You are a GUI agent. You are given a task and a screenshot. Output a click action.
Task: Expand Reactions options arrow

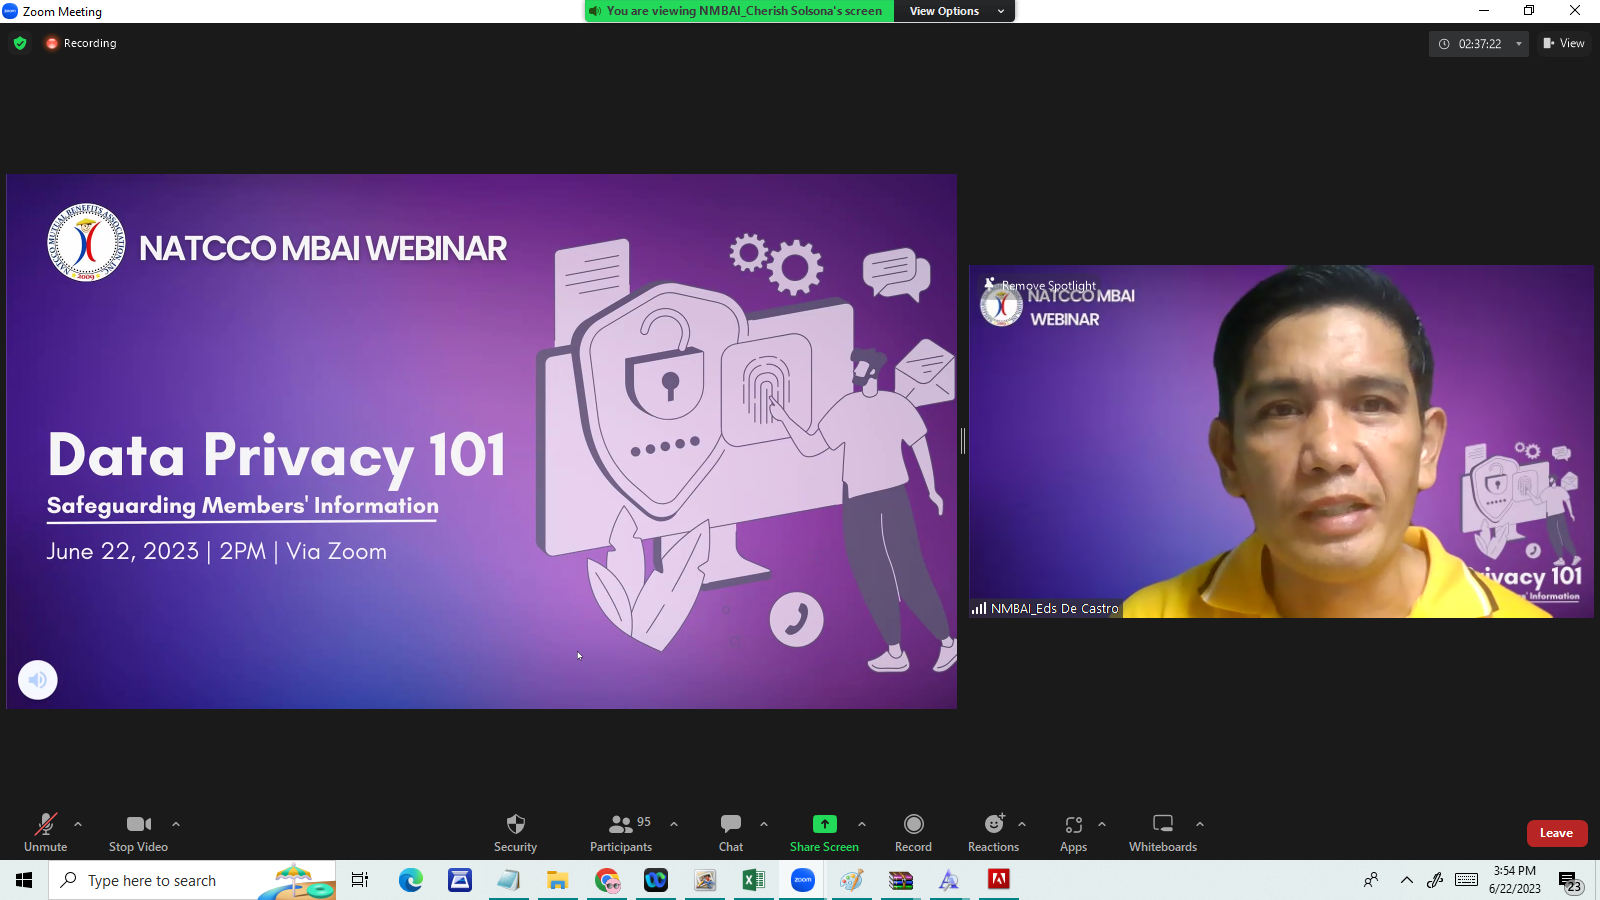[x=1022, y=824]
